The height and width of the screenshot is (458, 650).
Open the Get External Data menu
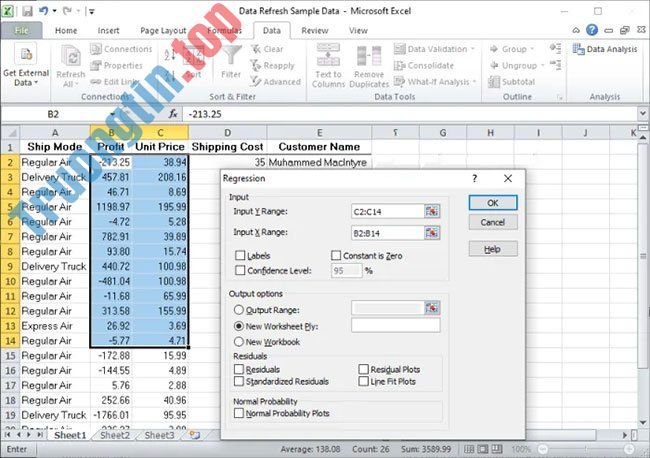(26, 65)
